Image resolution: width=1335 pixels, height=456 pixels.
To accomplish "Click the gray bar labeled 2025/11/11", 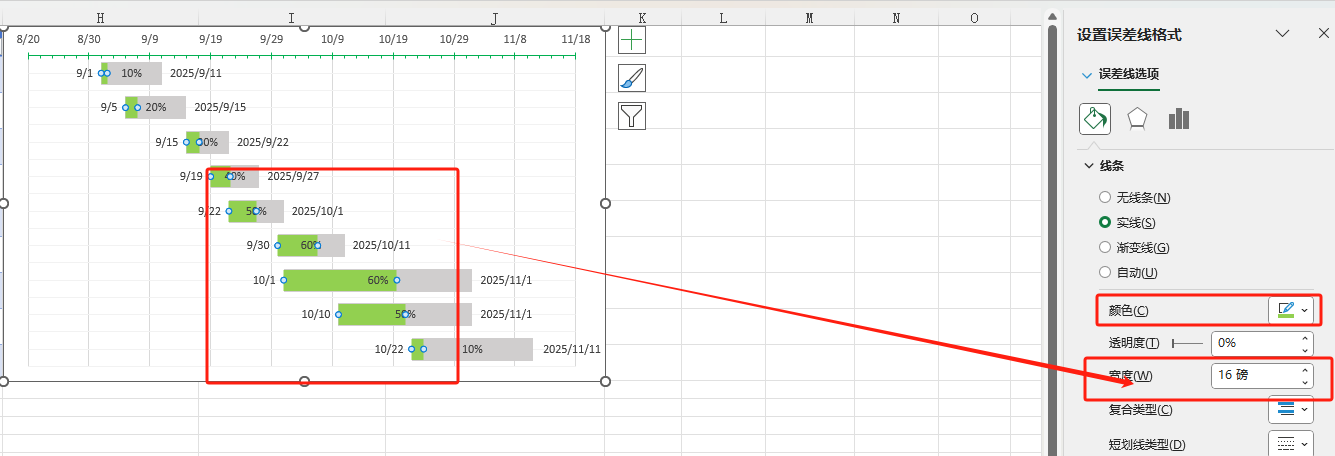I will (478, 349).
